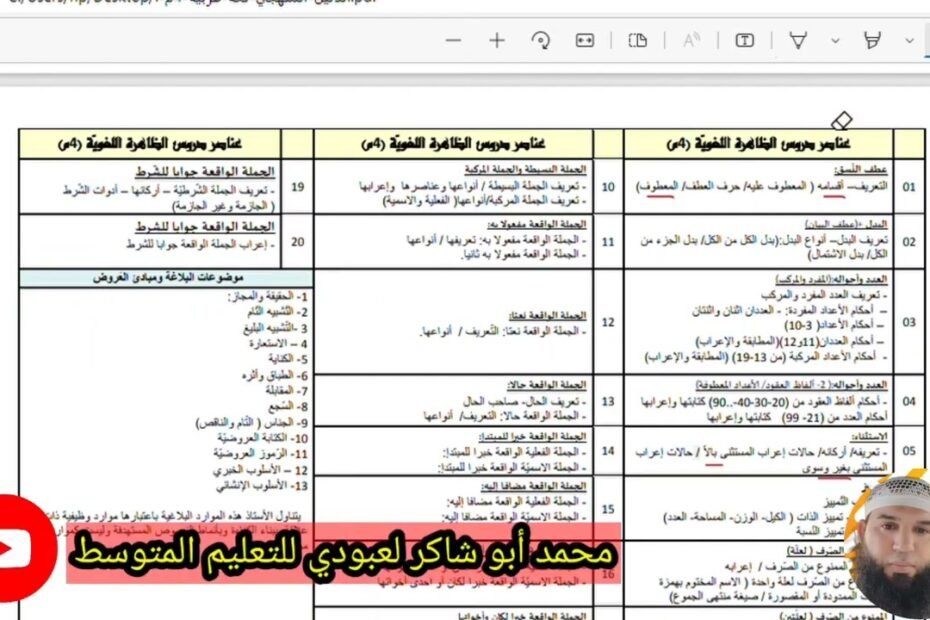Select the draw pen tool
The height and width of the screenshot is (620, 930).
tap(798, 41)
